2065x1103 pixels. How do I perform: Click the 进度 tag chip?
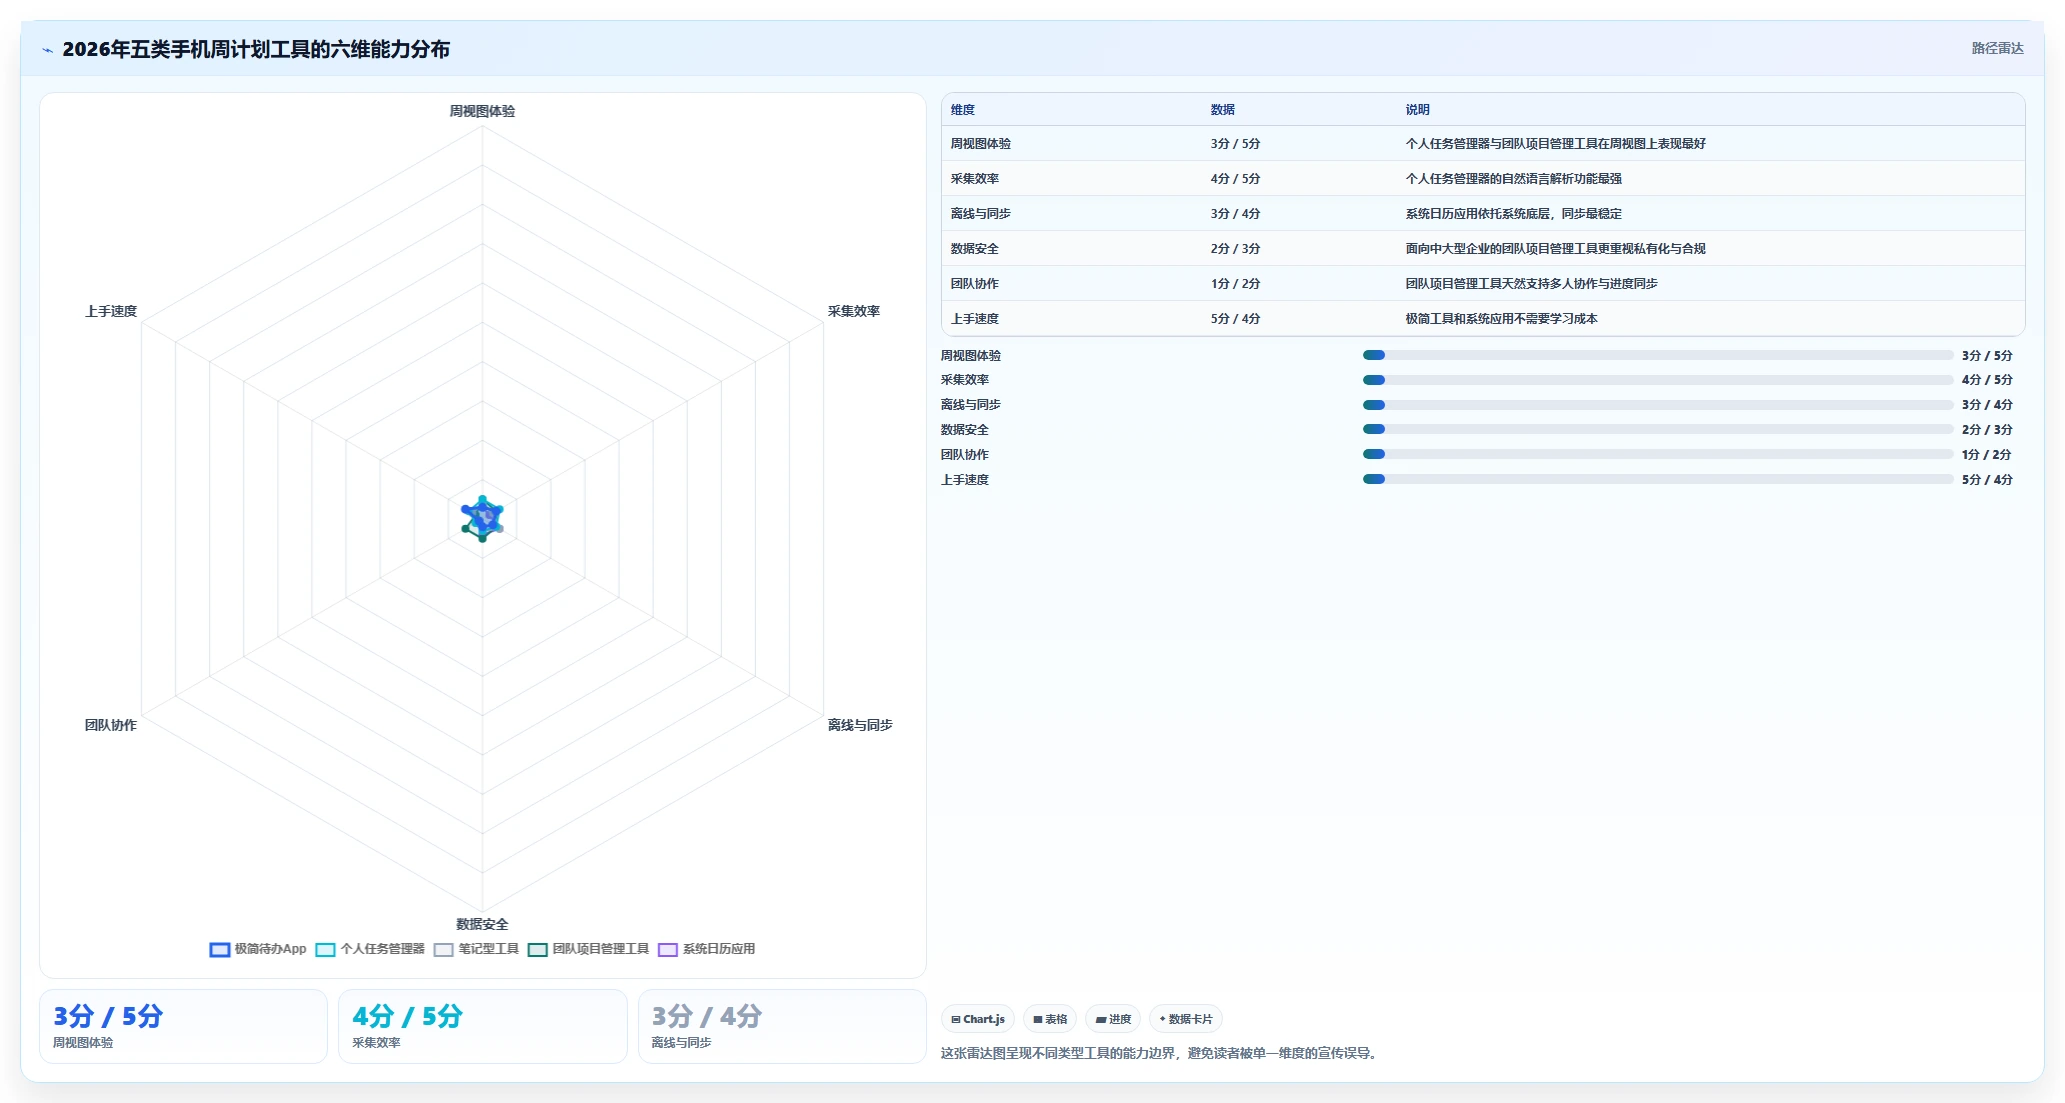tap(1113, 1019)
